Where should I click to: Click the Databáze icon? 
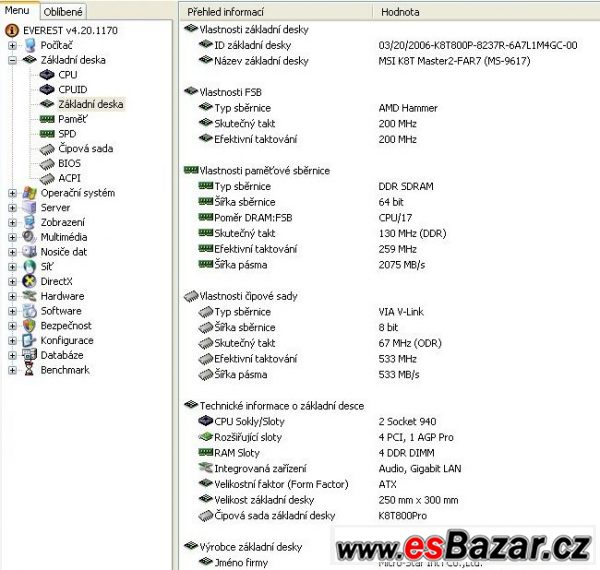(29, 355)
